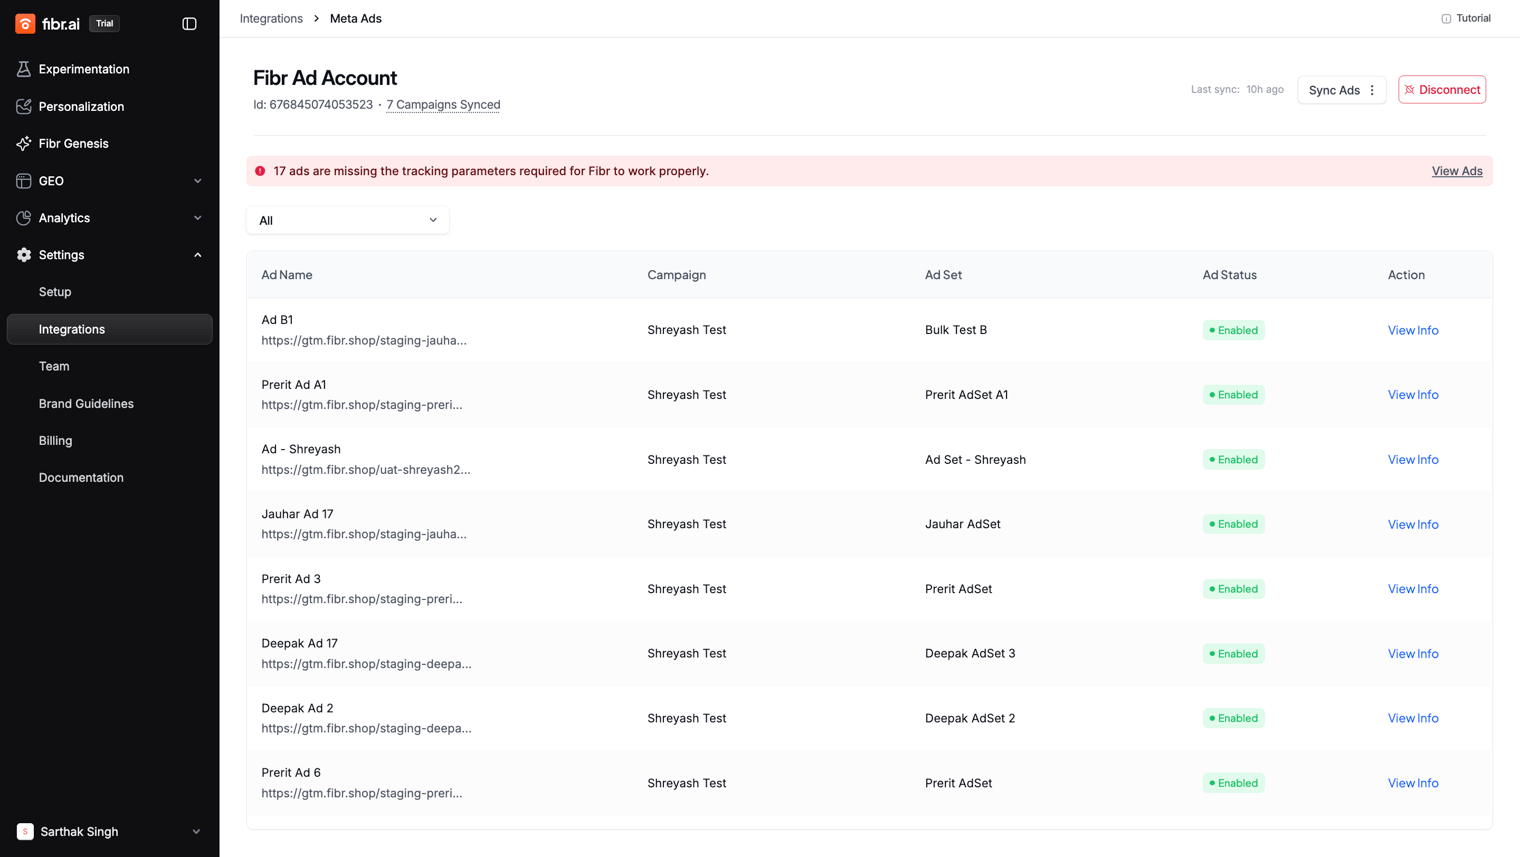
Task: Collapse sidebar using the panel toggle icon
Action: 189,23
